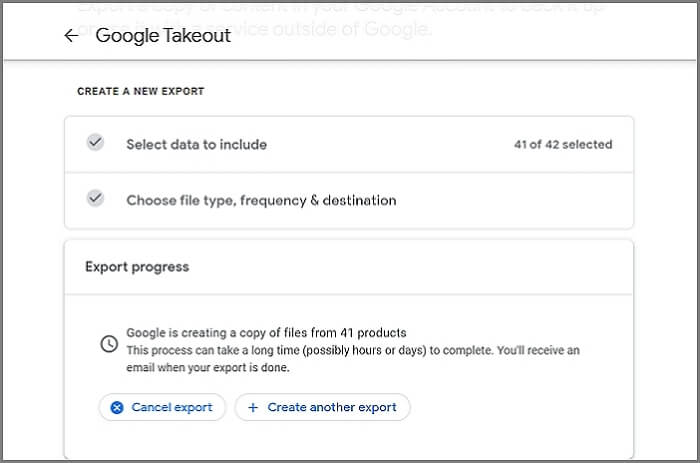Click the X icon on Cancel export
Image resolution: width=700 pixels, height=463 pixels.
pos(117,408)
